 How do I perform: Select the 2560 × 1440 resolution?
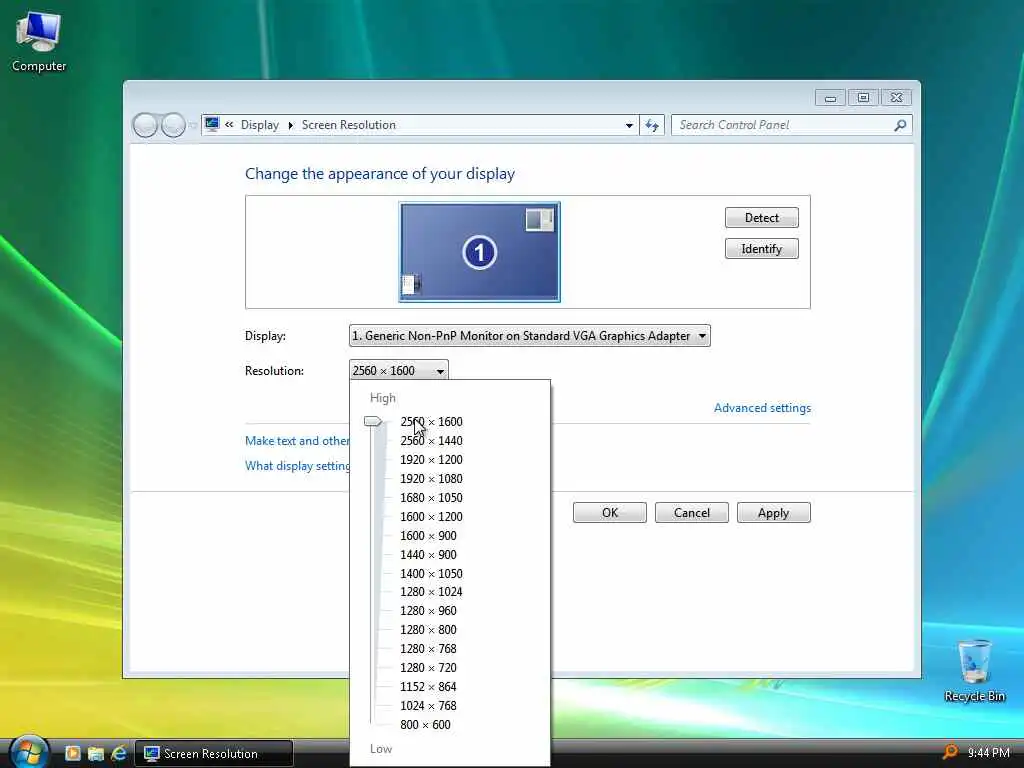click(x=431, y=441)
